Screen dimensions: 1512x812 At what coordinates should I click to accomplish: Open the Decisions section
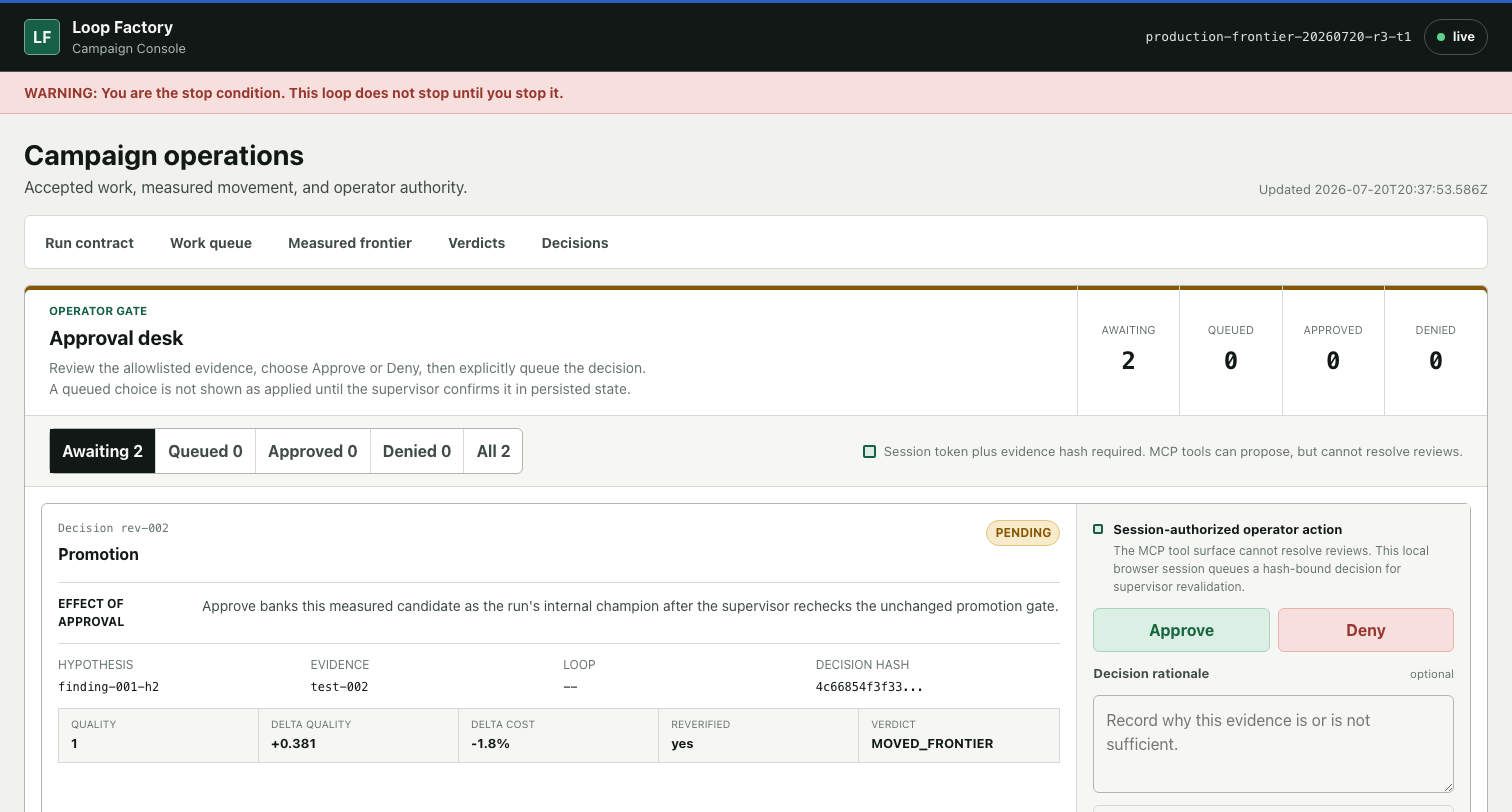click(x=575, y=243)
